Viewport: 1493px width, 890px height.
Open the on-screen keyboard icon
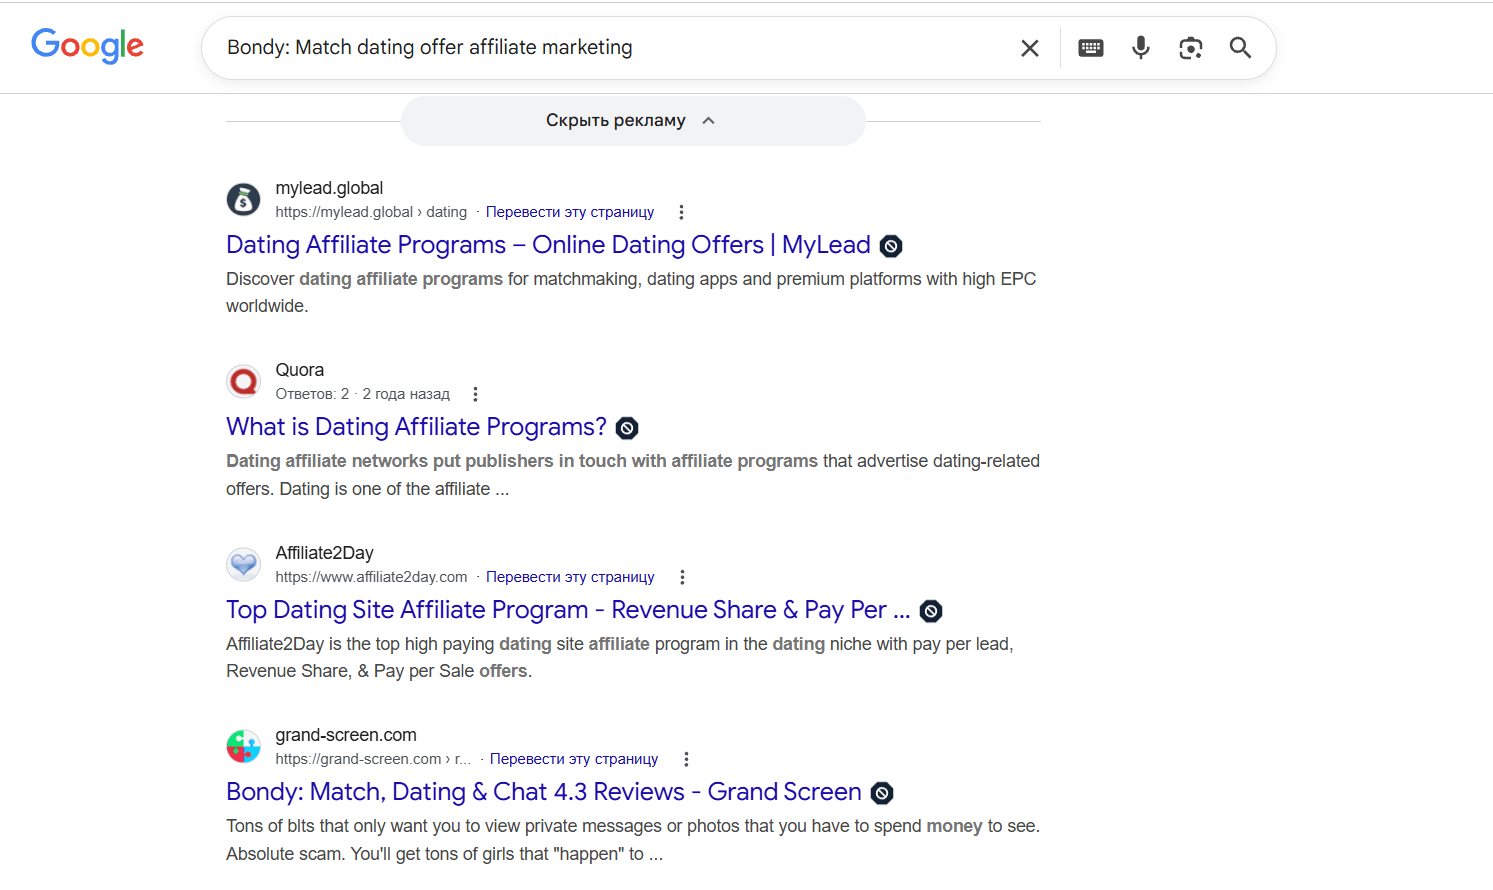click(x=1091, y=48)
